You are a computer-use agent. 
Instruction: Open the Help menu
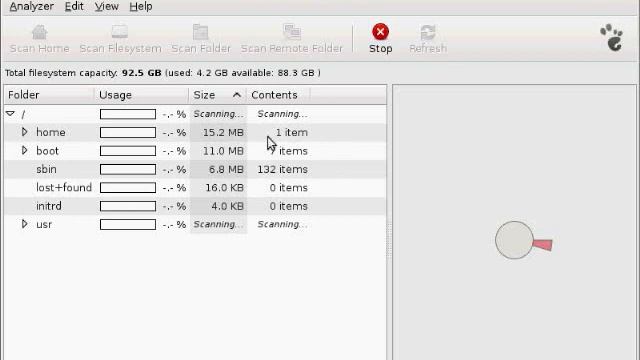coord(141,7)
